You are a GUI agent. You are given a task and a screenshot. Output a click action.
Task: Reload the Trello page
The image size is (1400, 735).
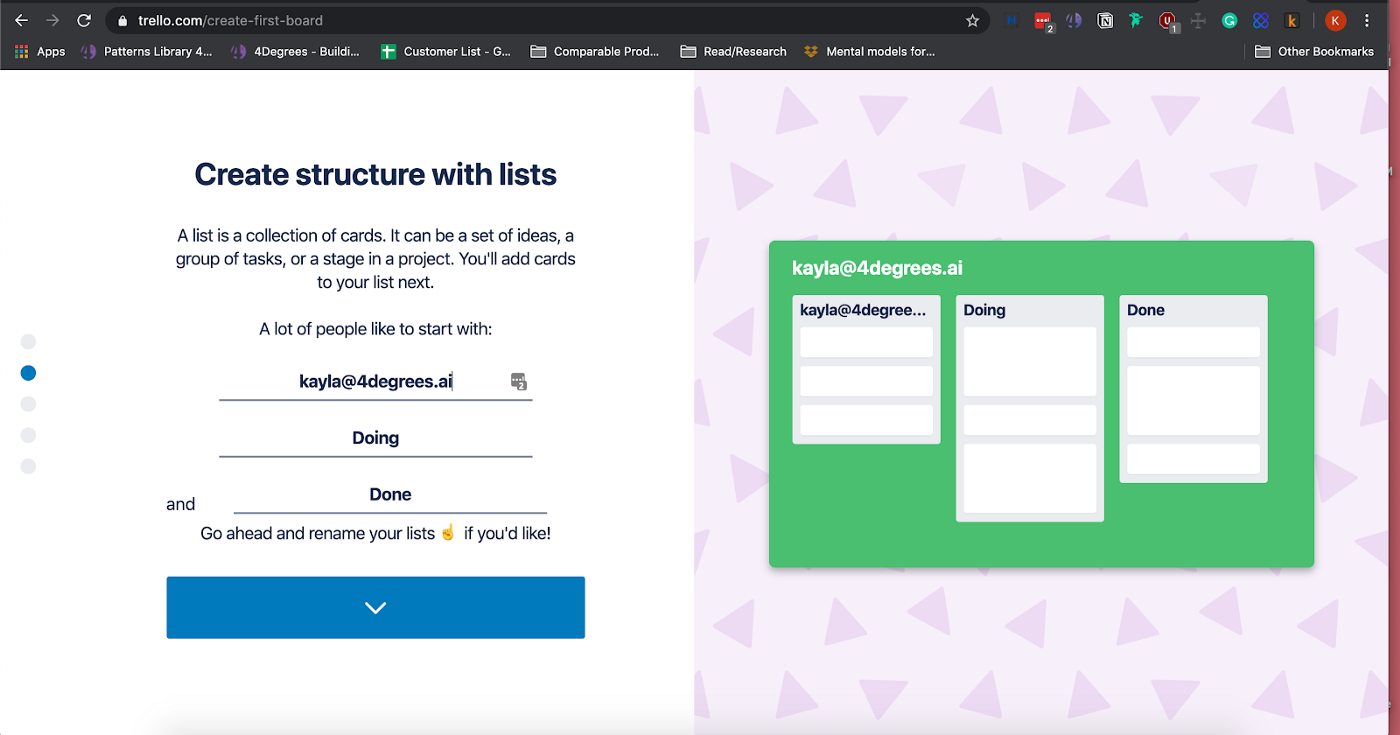(85, 20)
